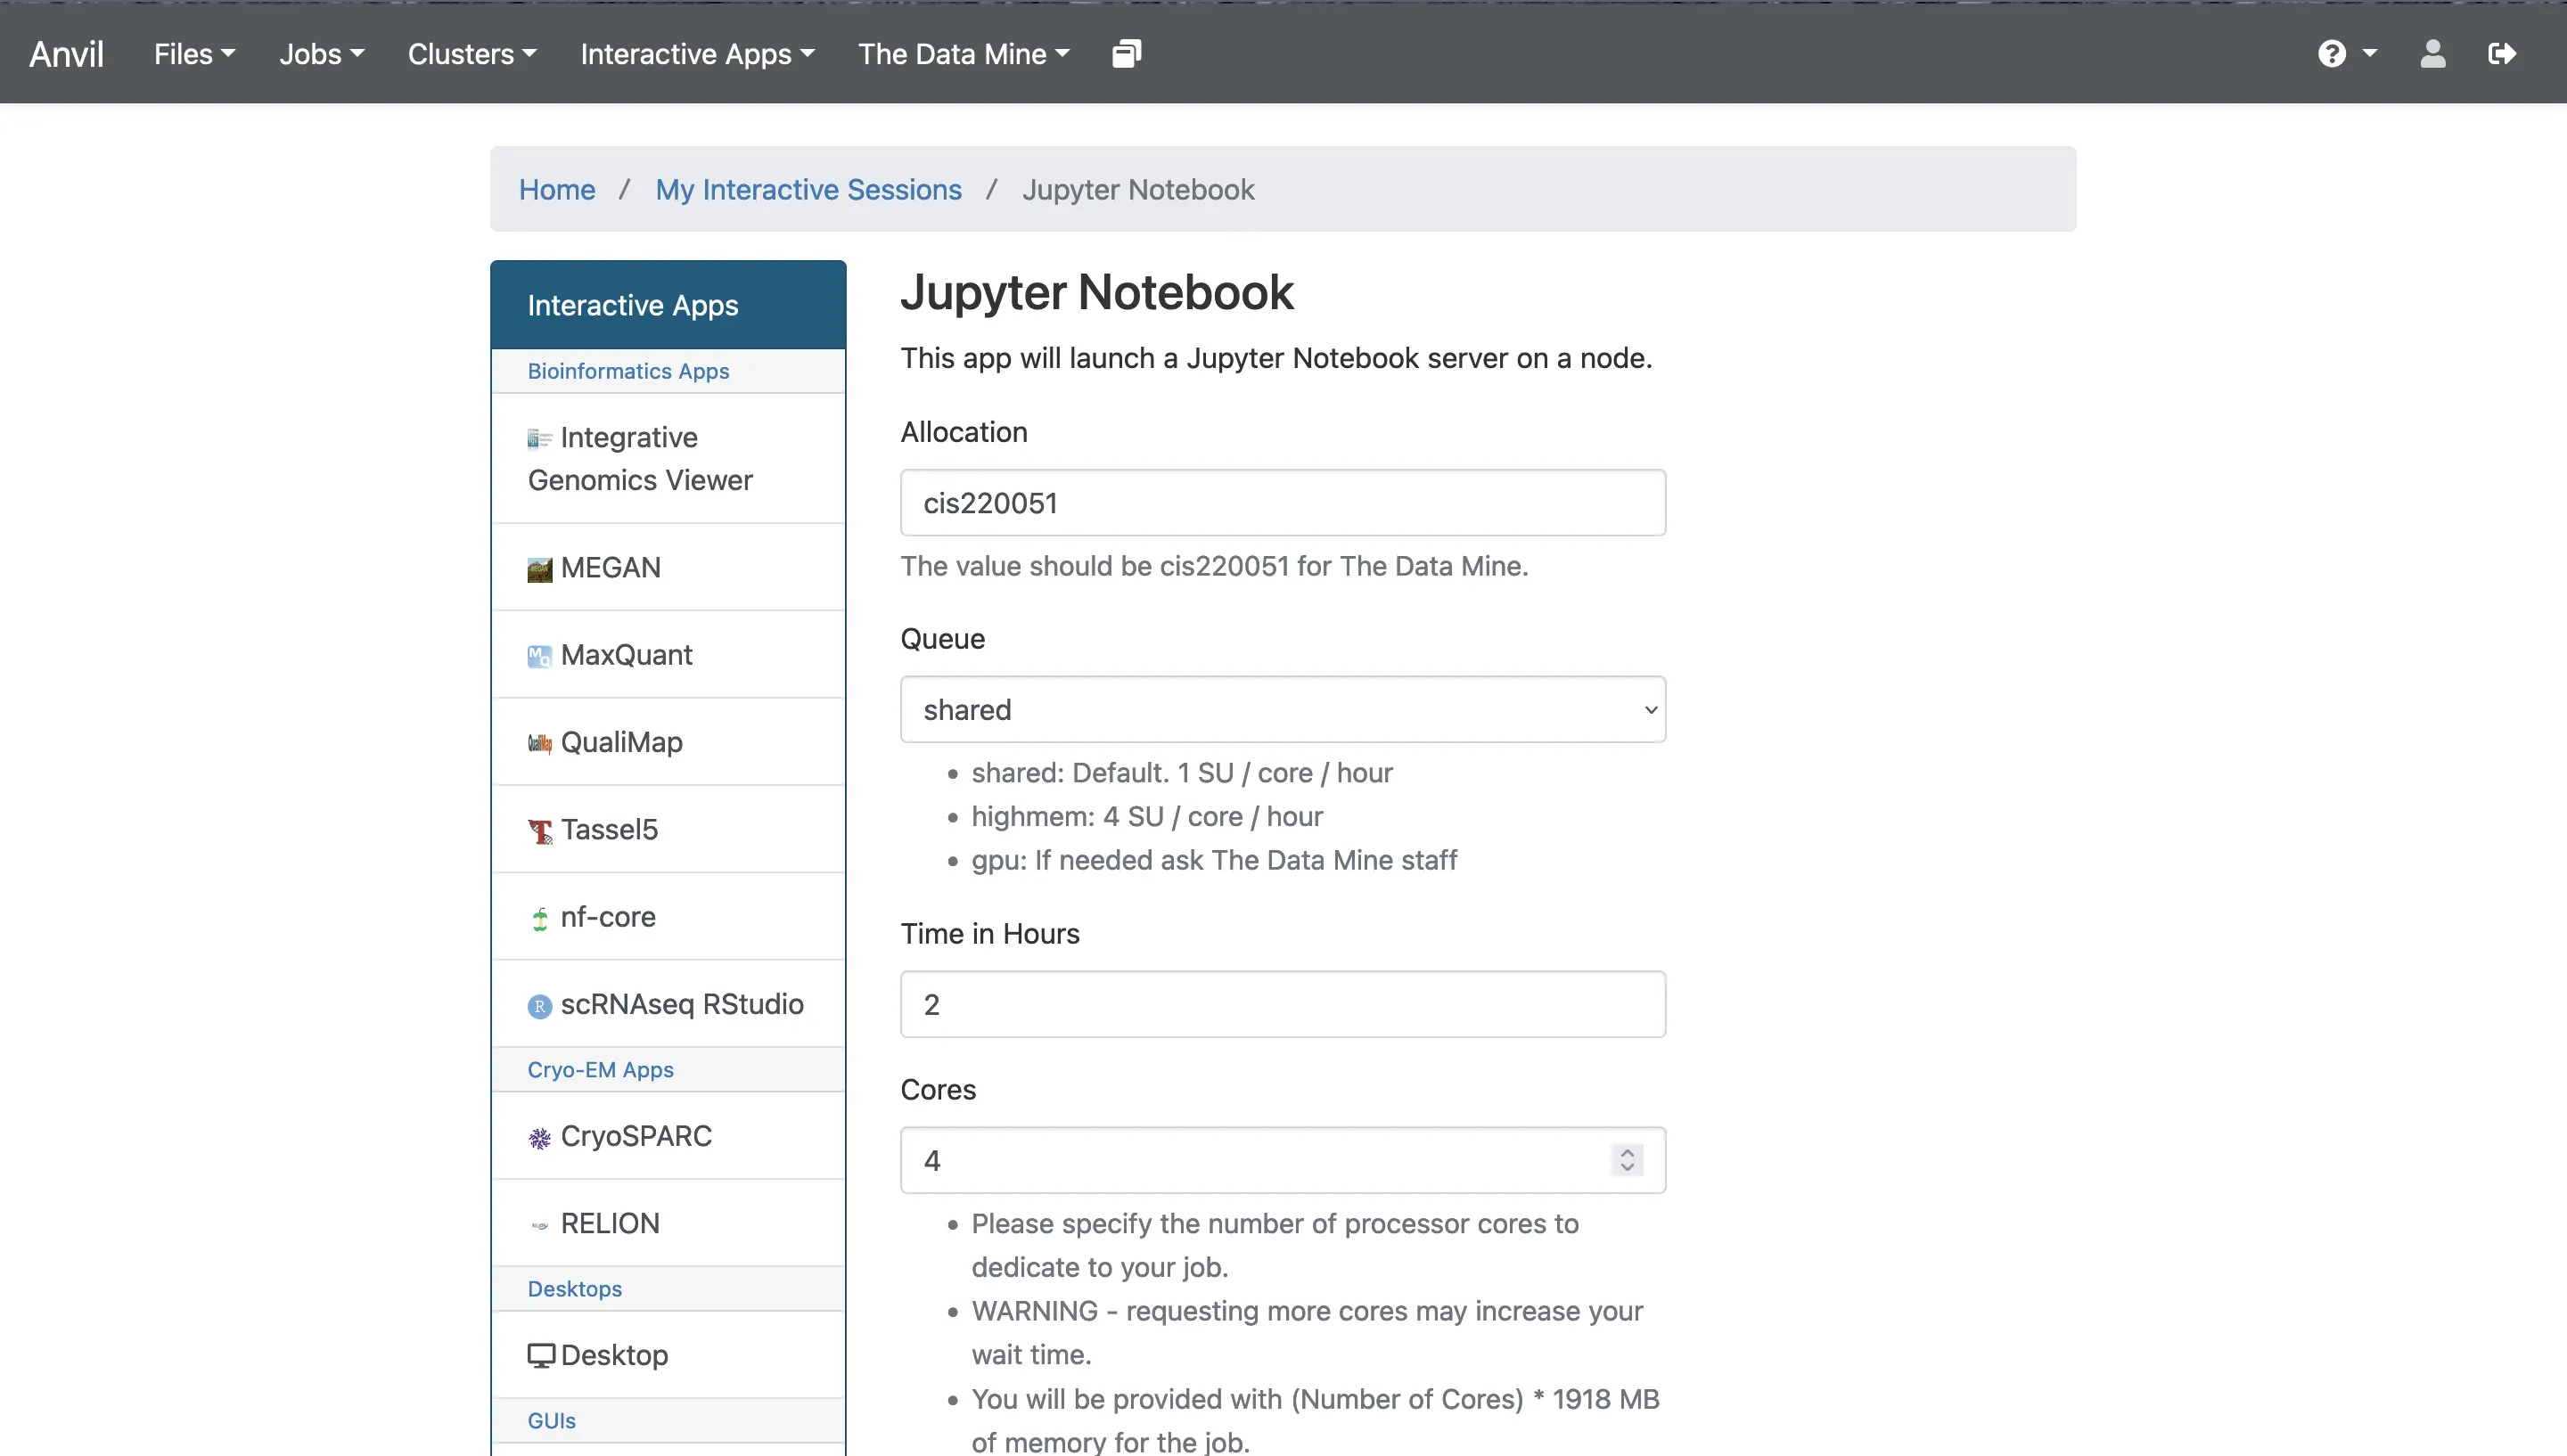
Task: Expand the Interactive Apps menu
Action: [696, 53]
